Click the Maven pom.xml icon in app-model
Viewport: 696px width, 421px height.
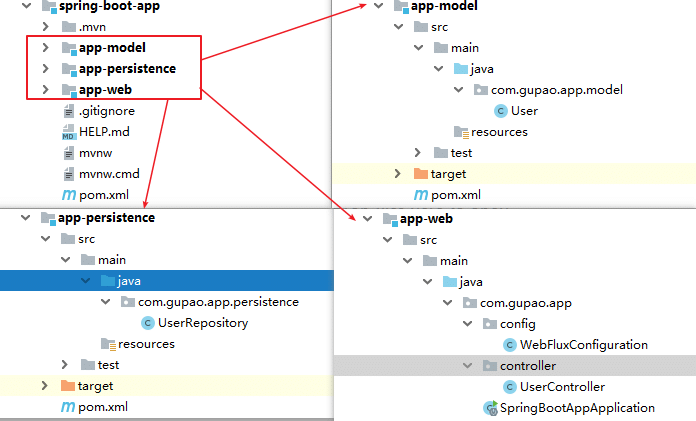pyautogui.click(x=419, y=195)
